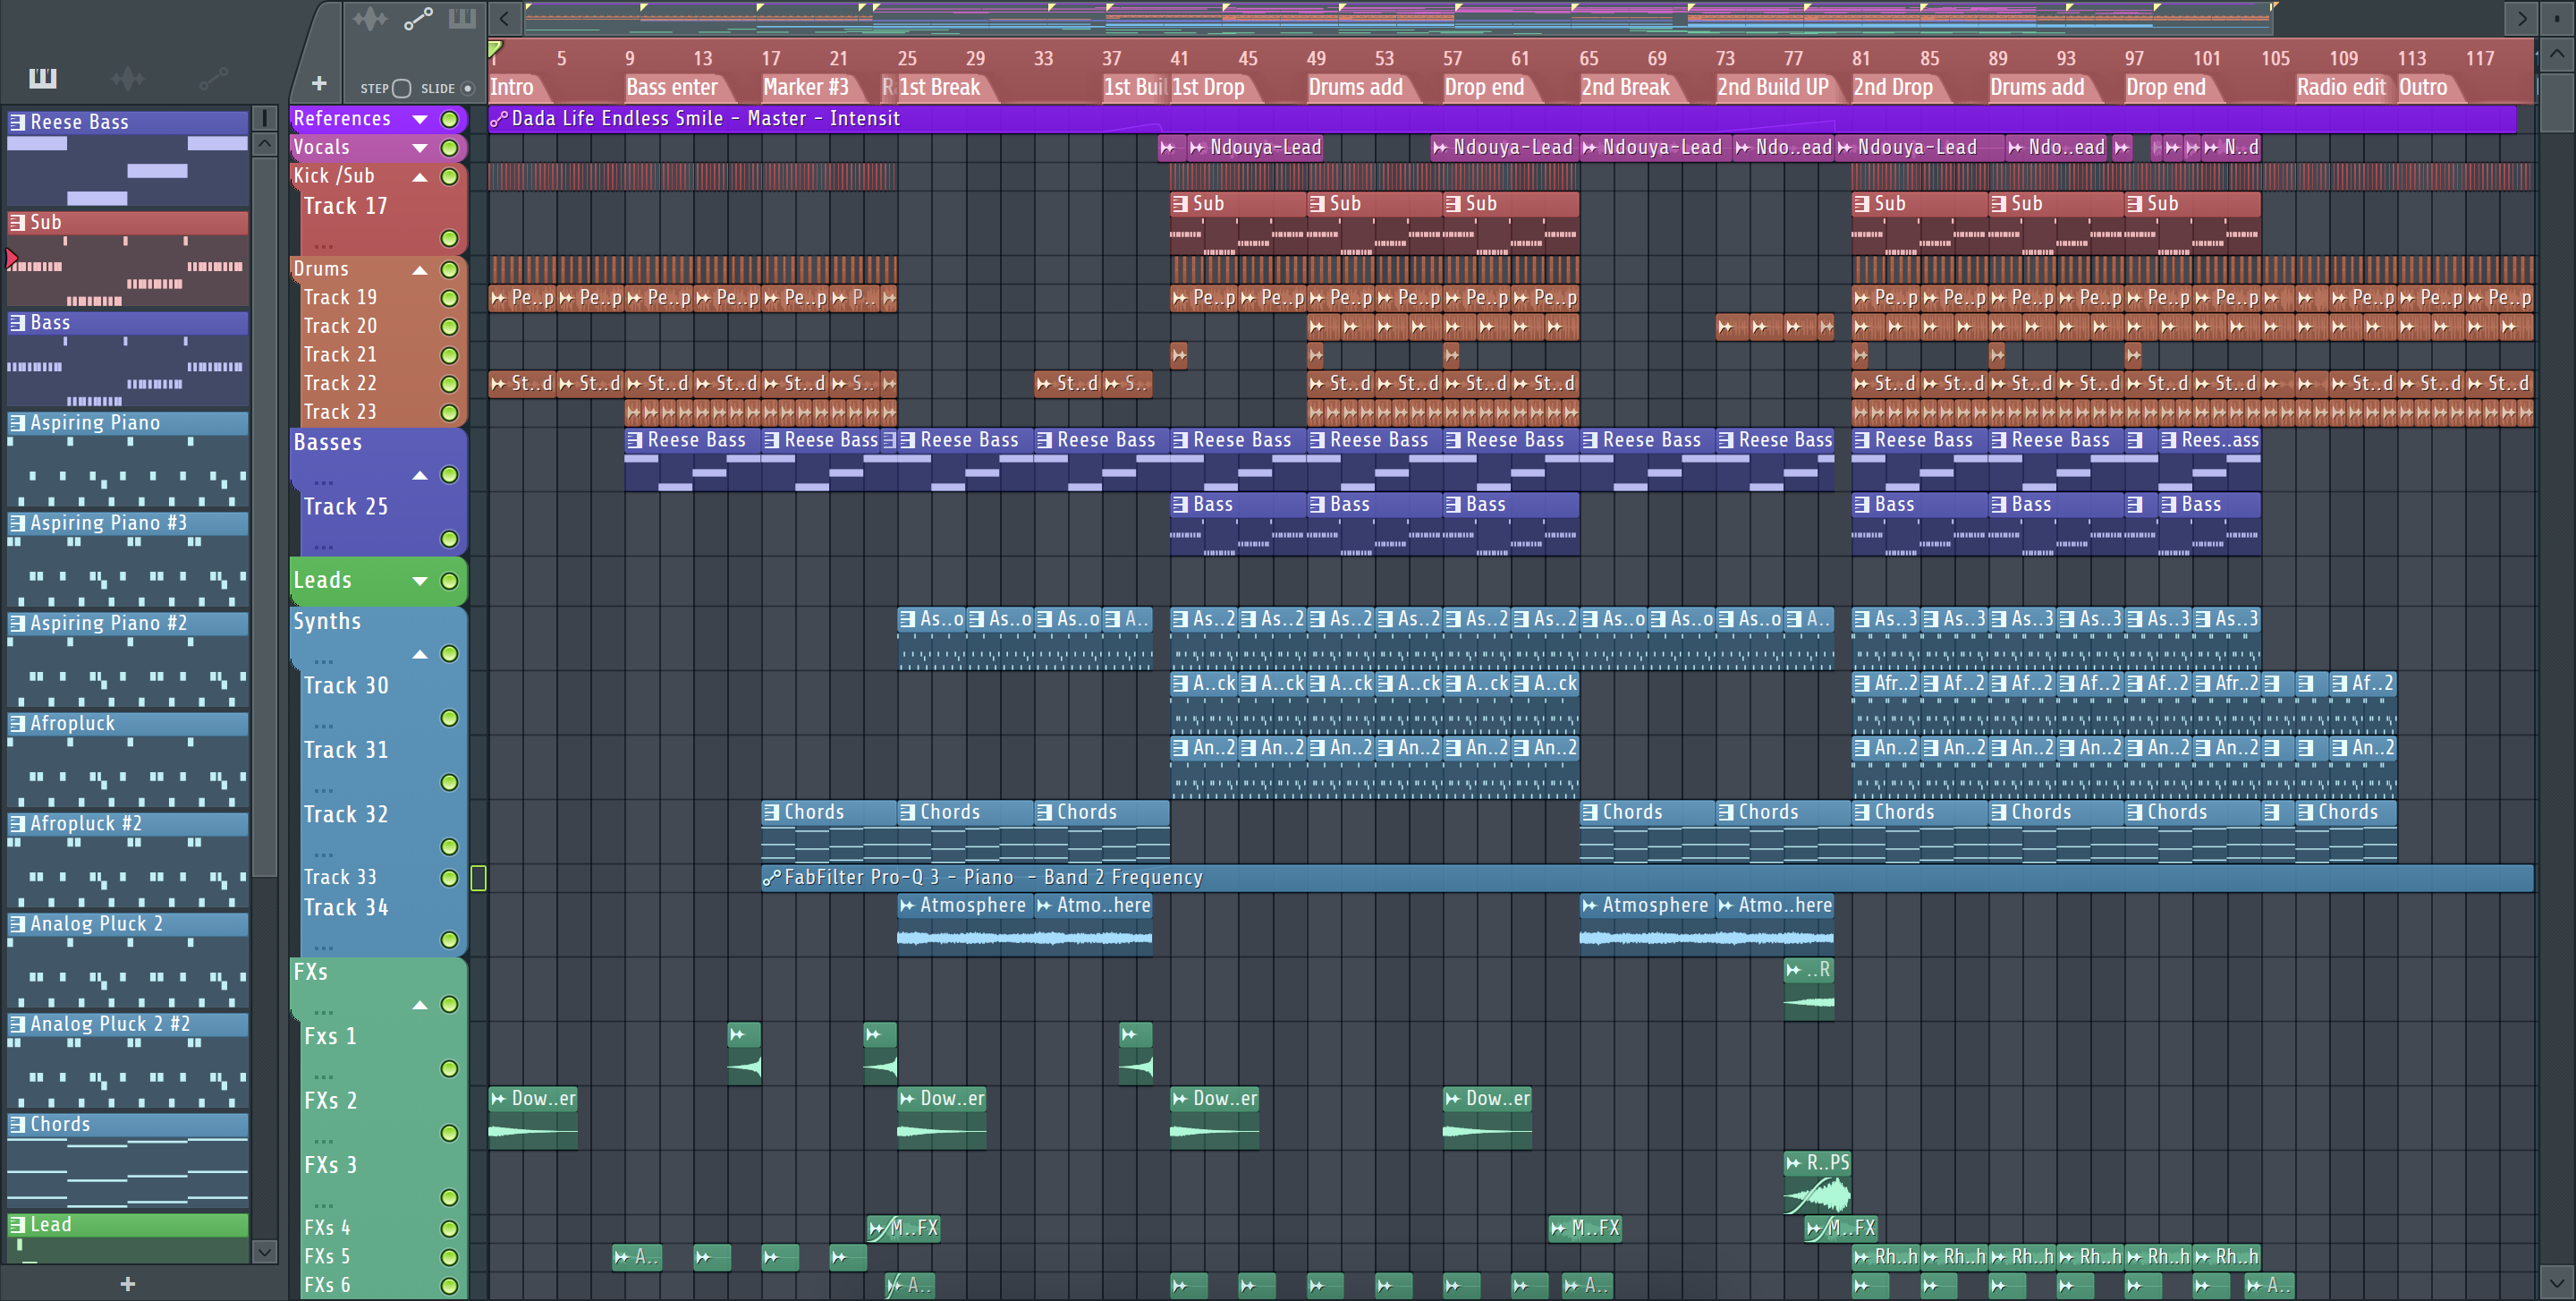Open the Aspiring Piano pattern icon in picker
Screen dimensions: 2576x1301
click(18, 423)
